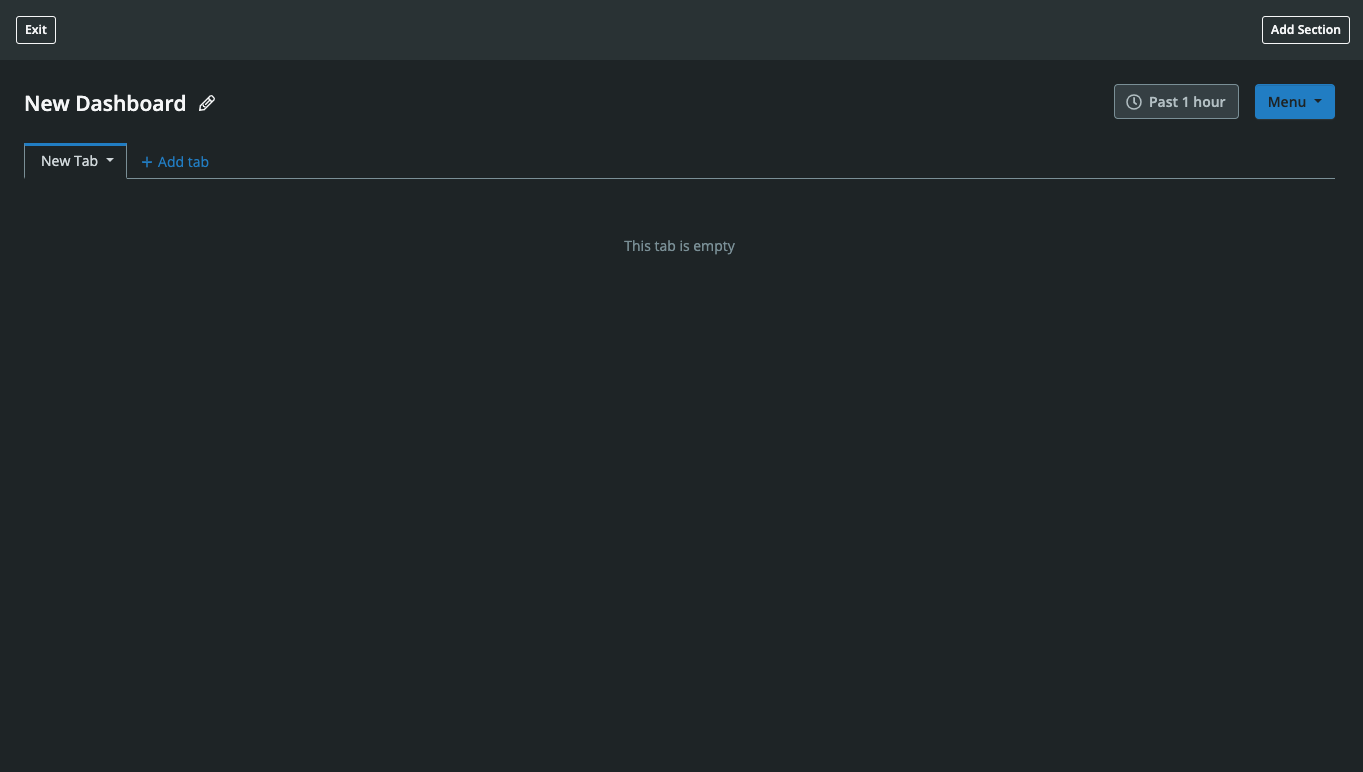Click the clock icon in the time range picker

point(1134,101)
